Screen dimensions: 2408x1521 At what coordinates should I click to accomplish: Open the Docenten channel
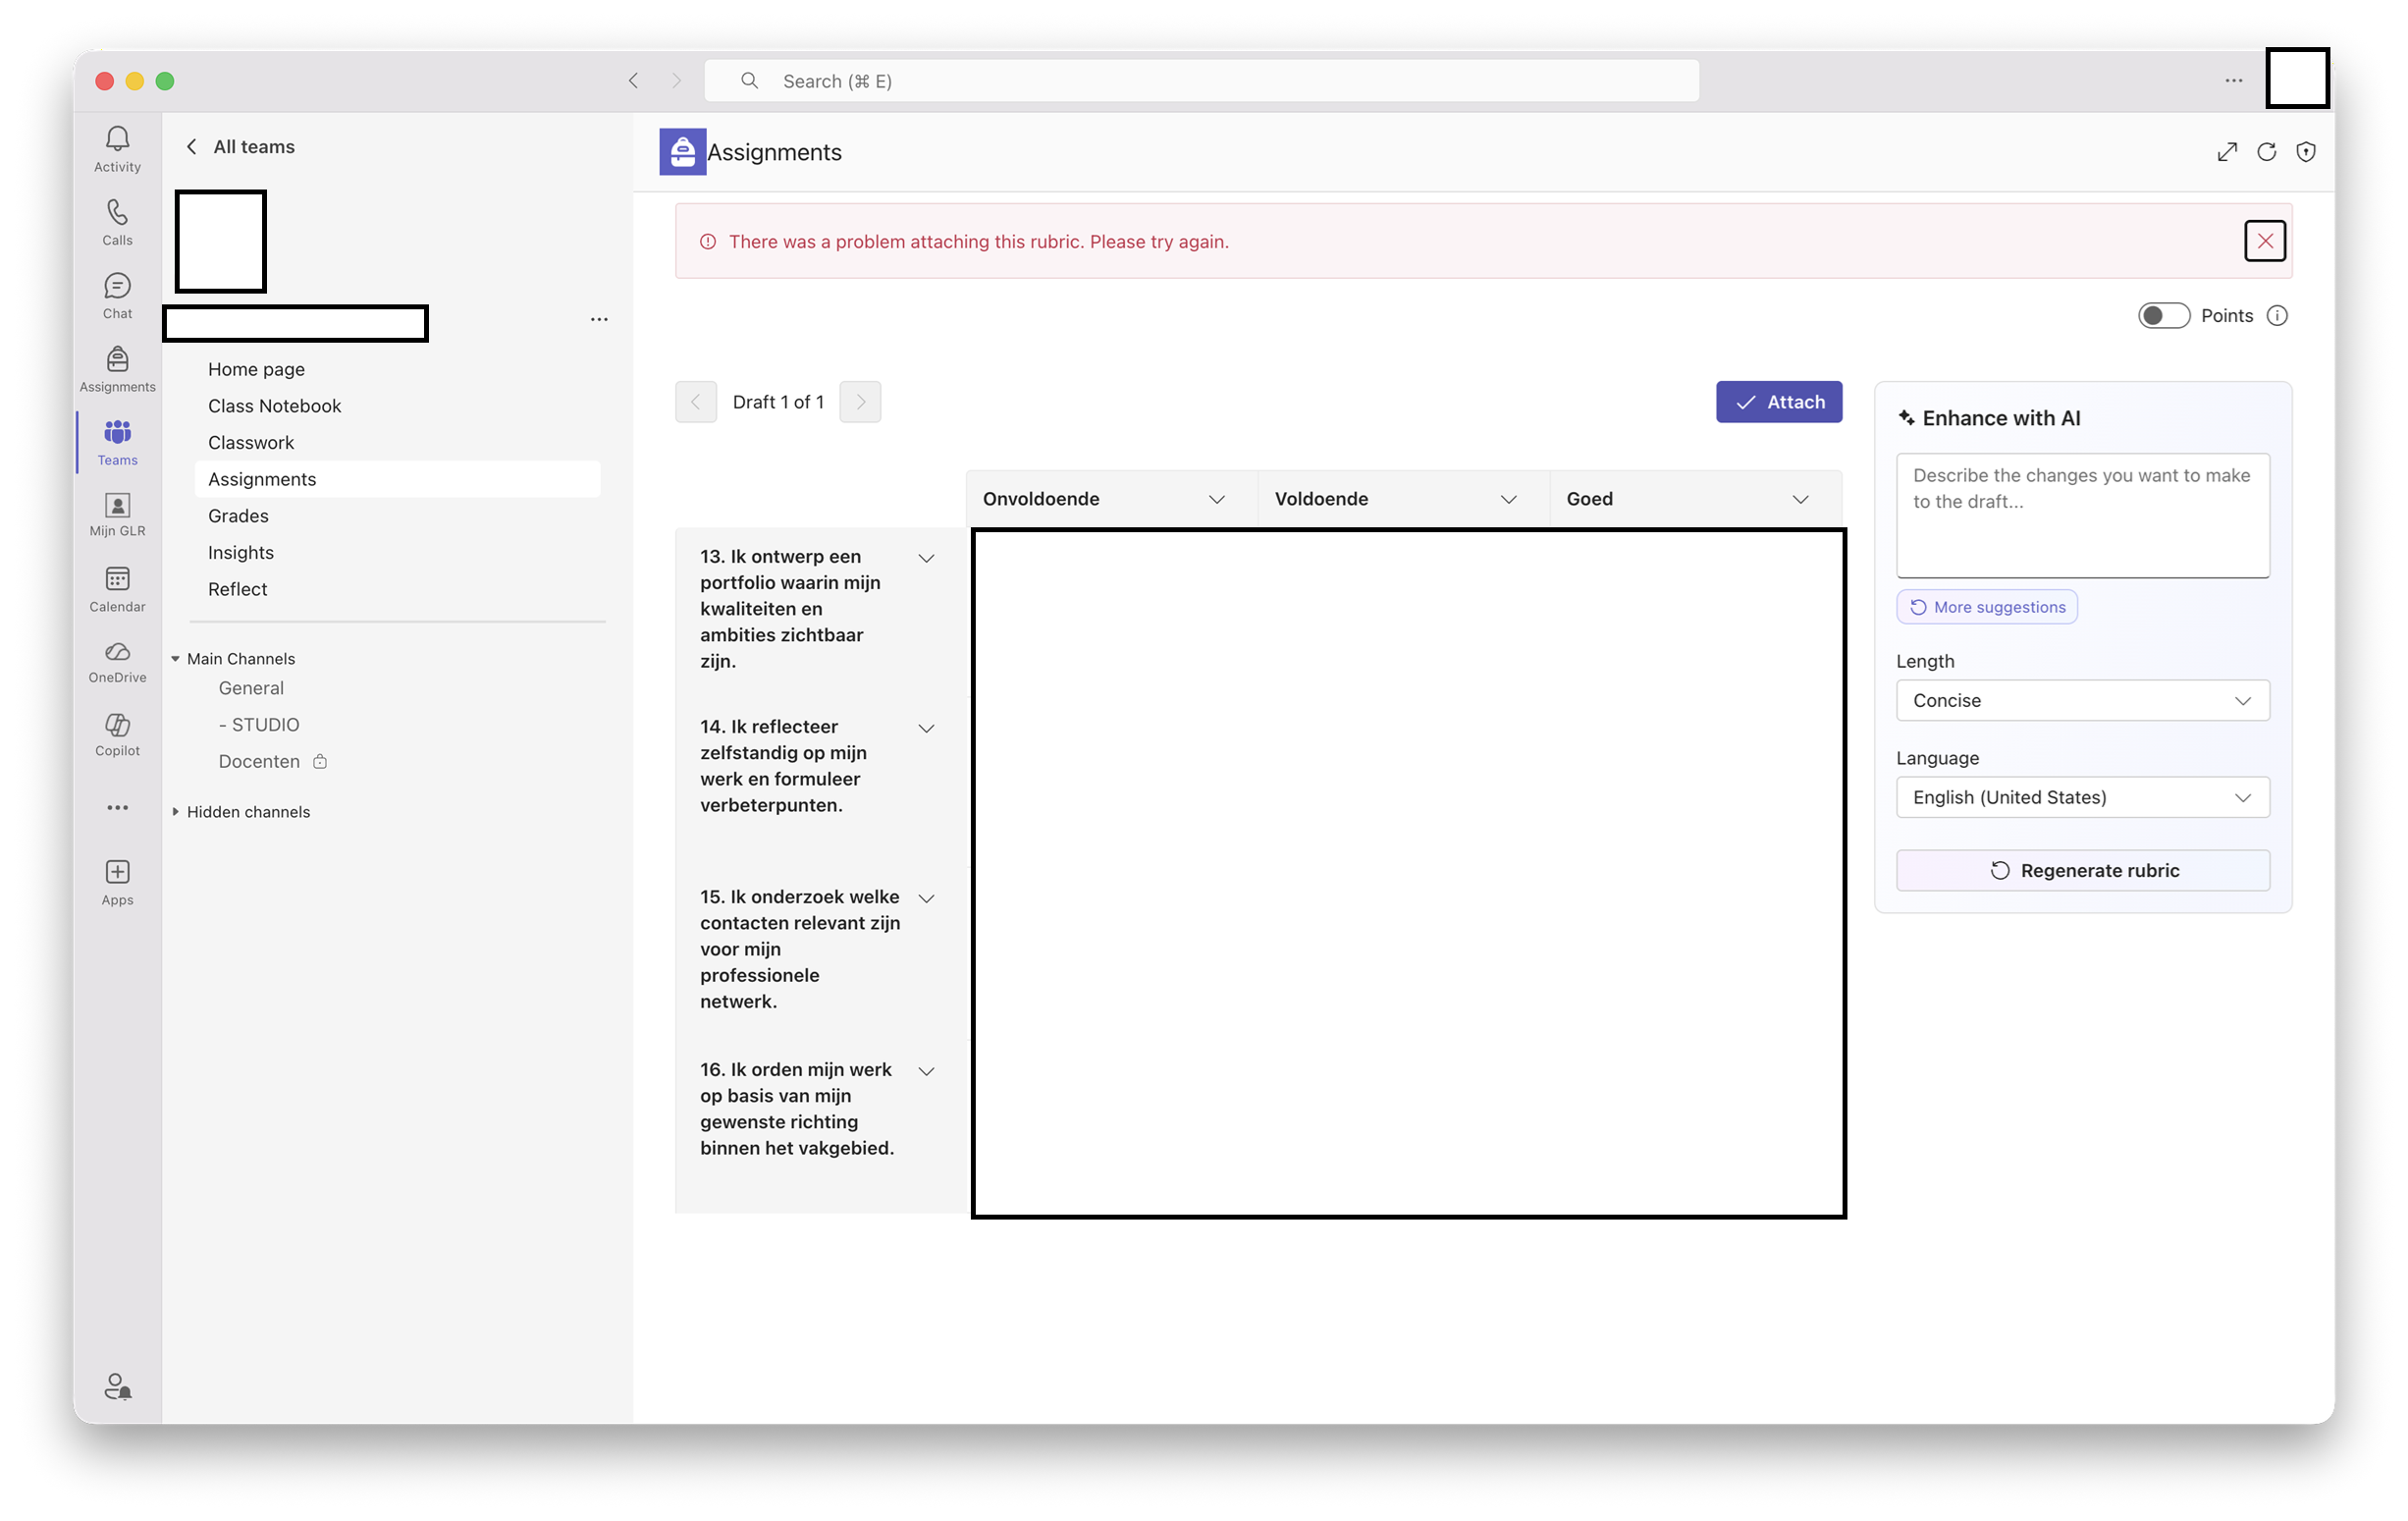click(259, 762)
